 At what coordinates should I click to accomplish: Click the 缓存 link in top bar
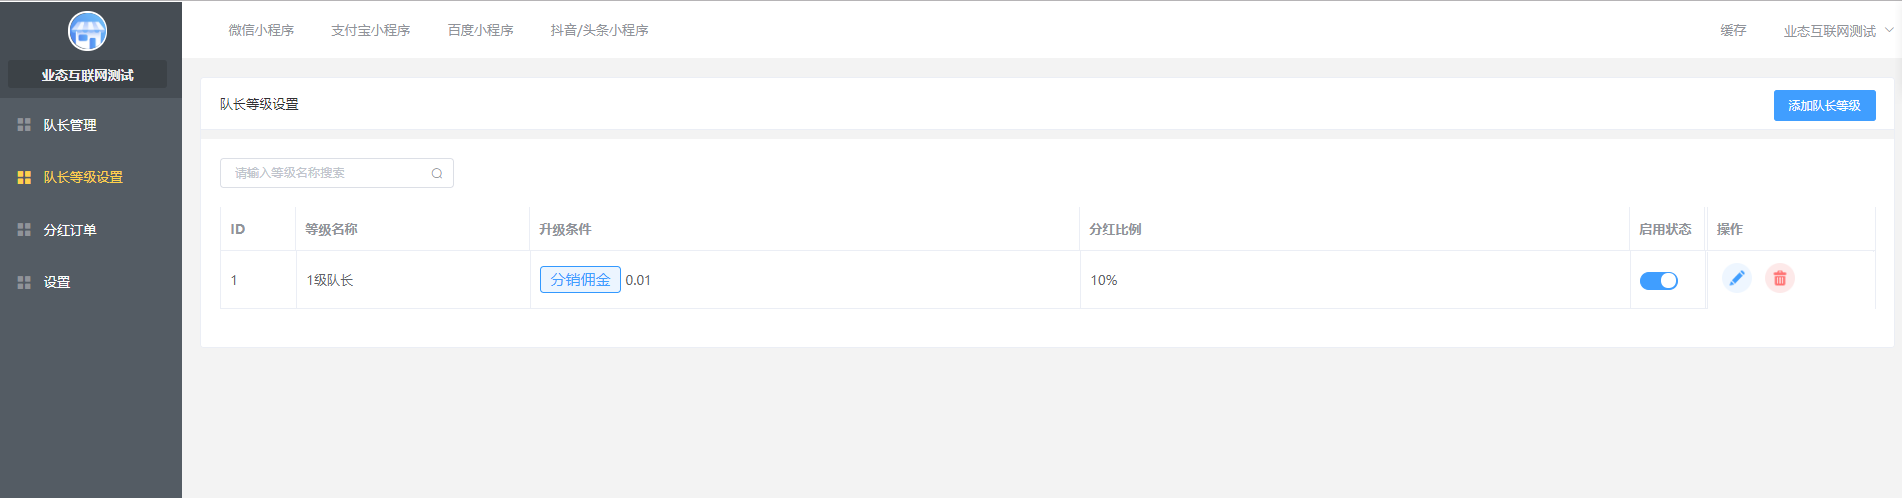1733,30
